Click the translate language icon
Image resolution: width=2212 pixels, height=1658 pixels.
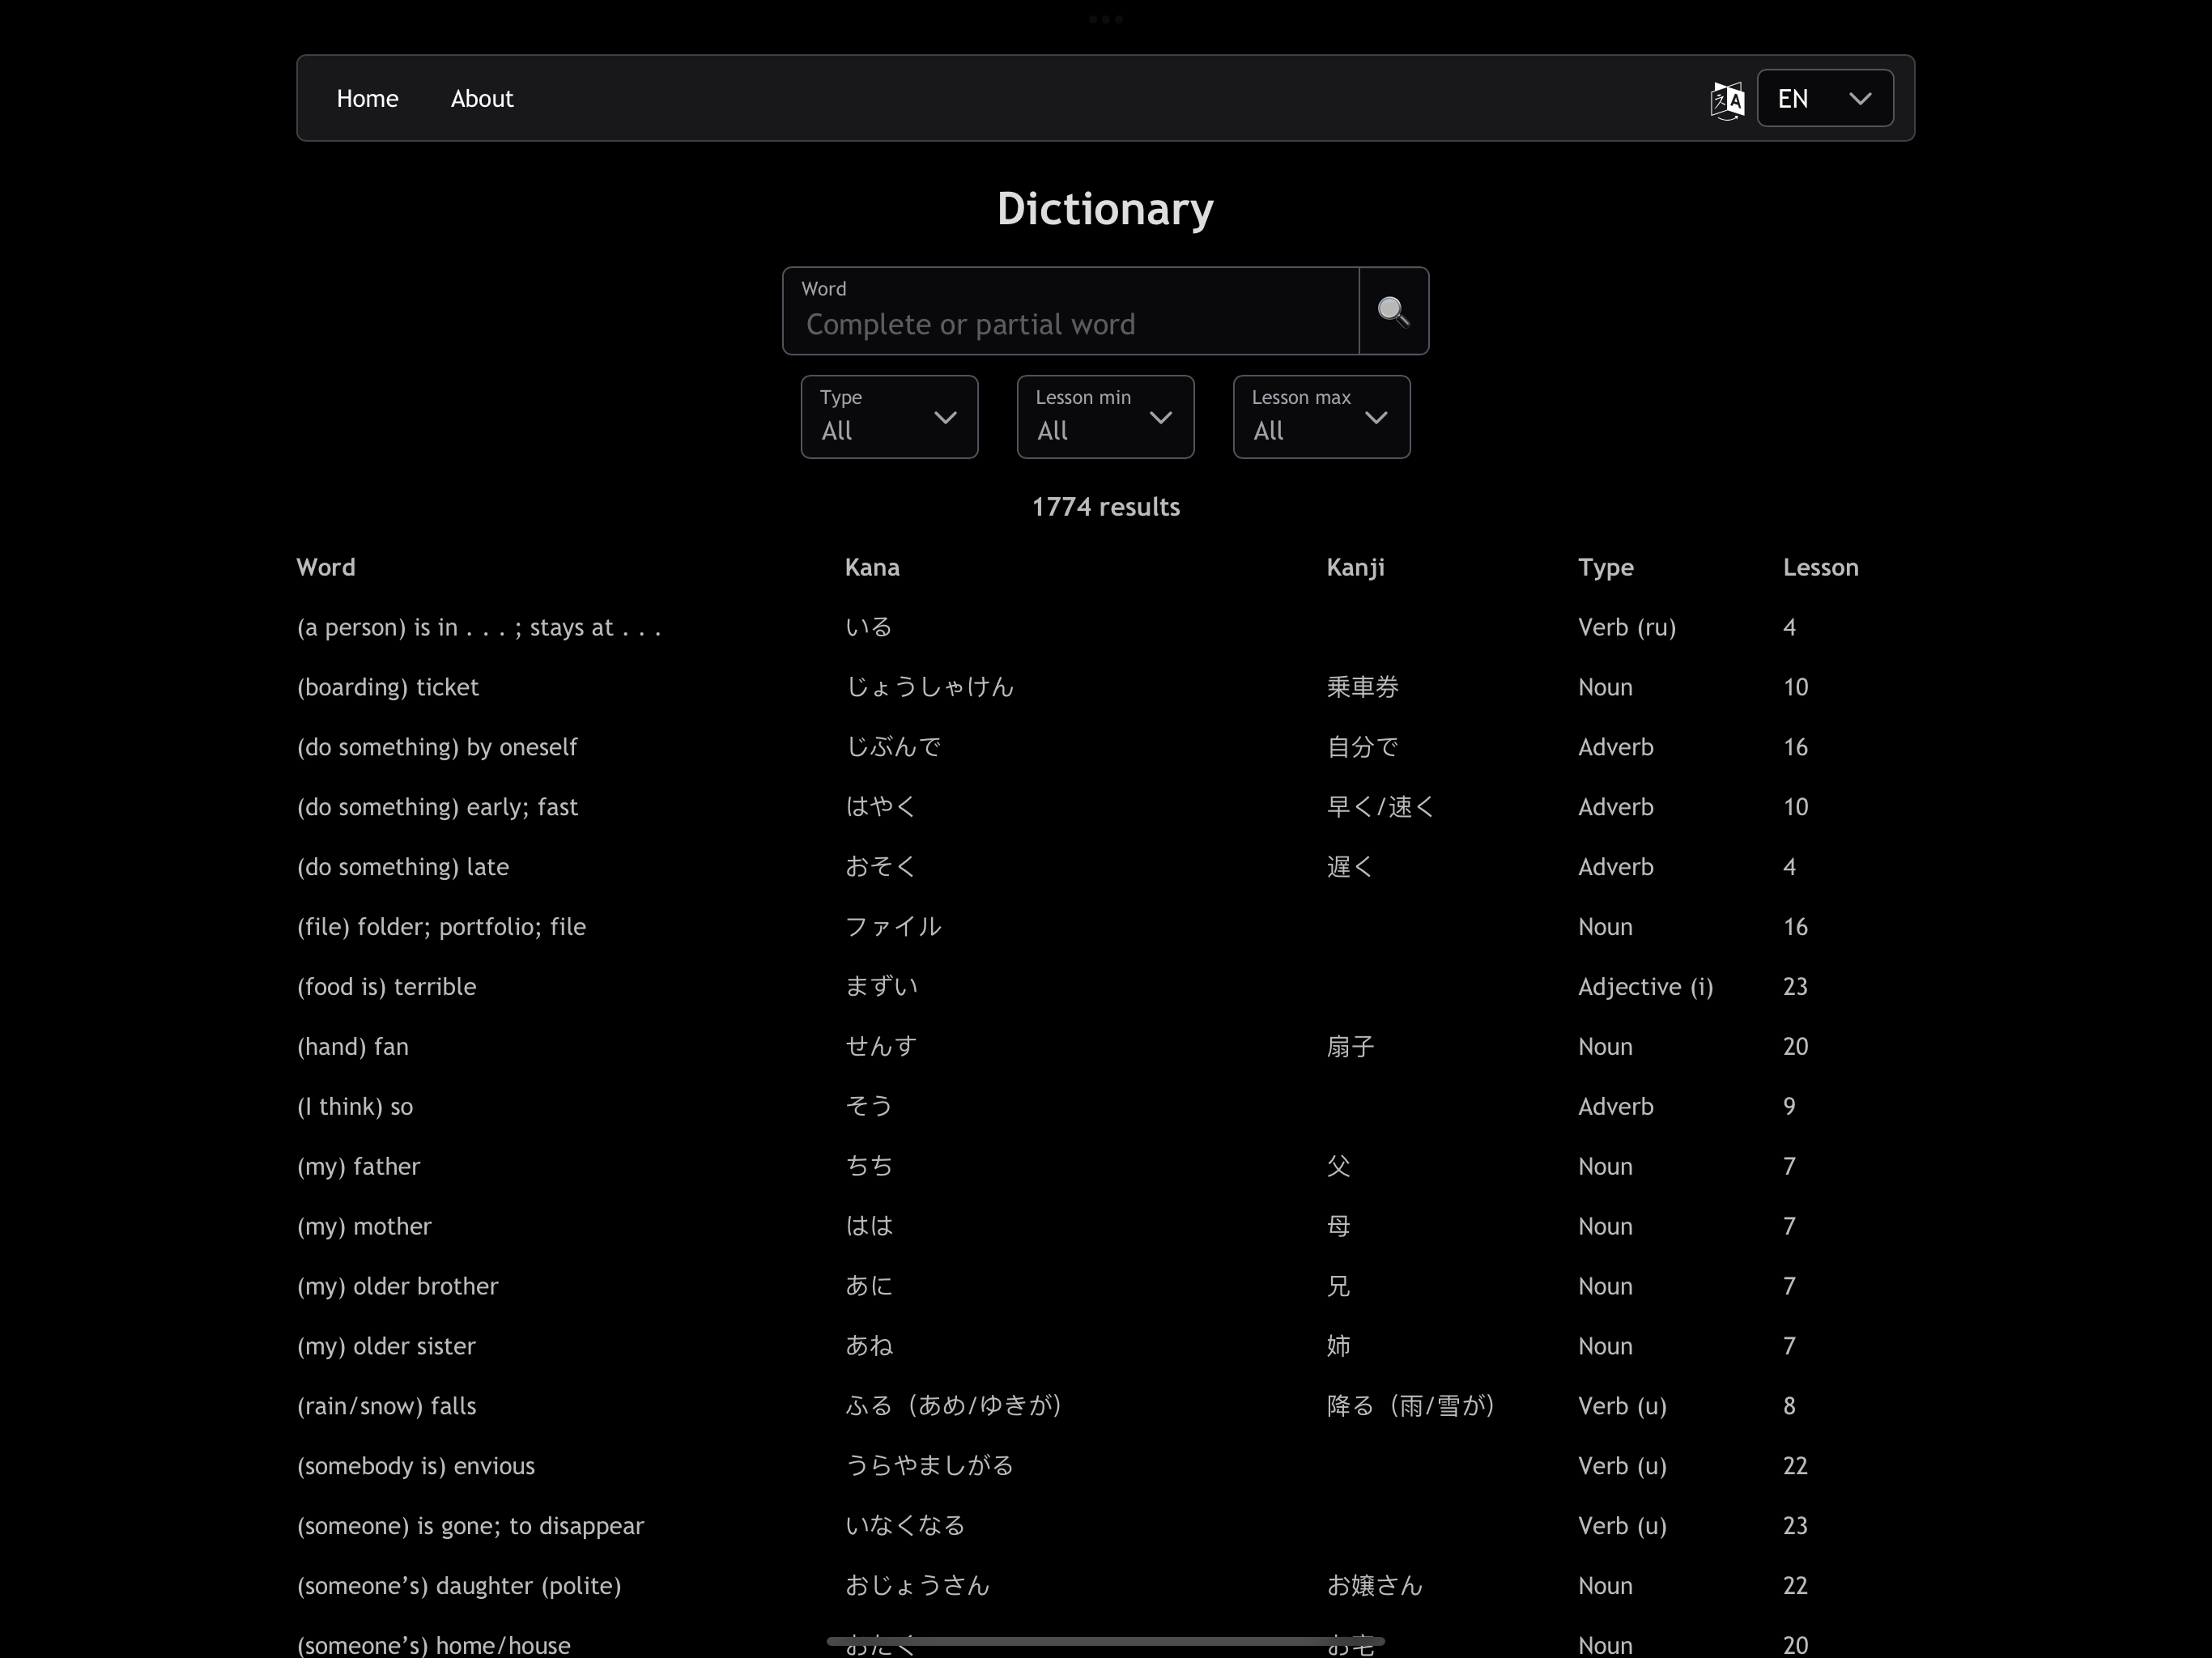[1727, 99]
